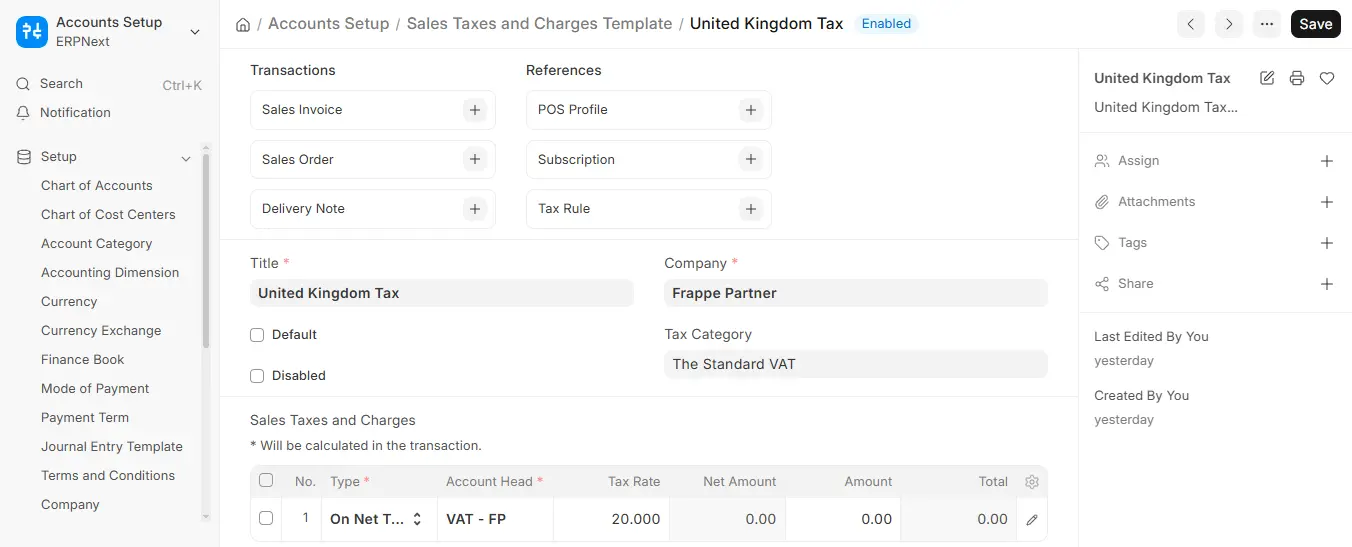Save the tax template
The width and height of the screenshot is (1352, 547).
1315,24
